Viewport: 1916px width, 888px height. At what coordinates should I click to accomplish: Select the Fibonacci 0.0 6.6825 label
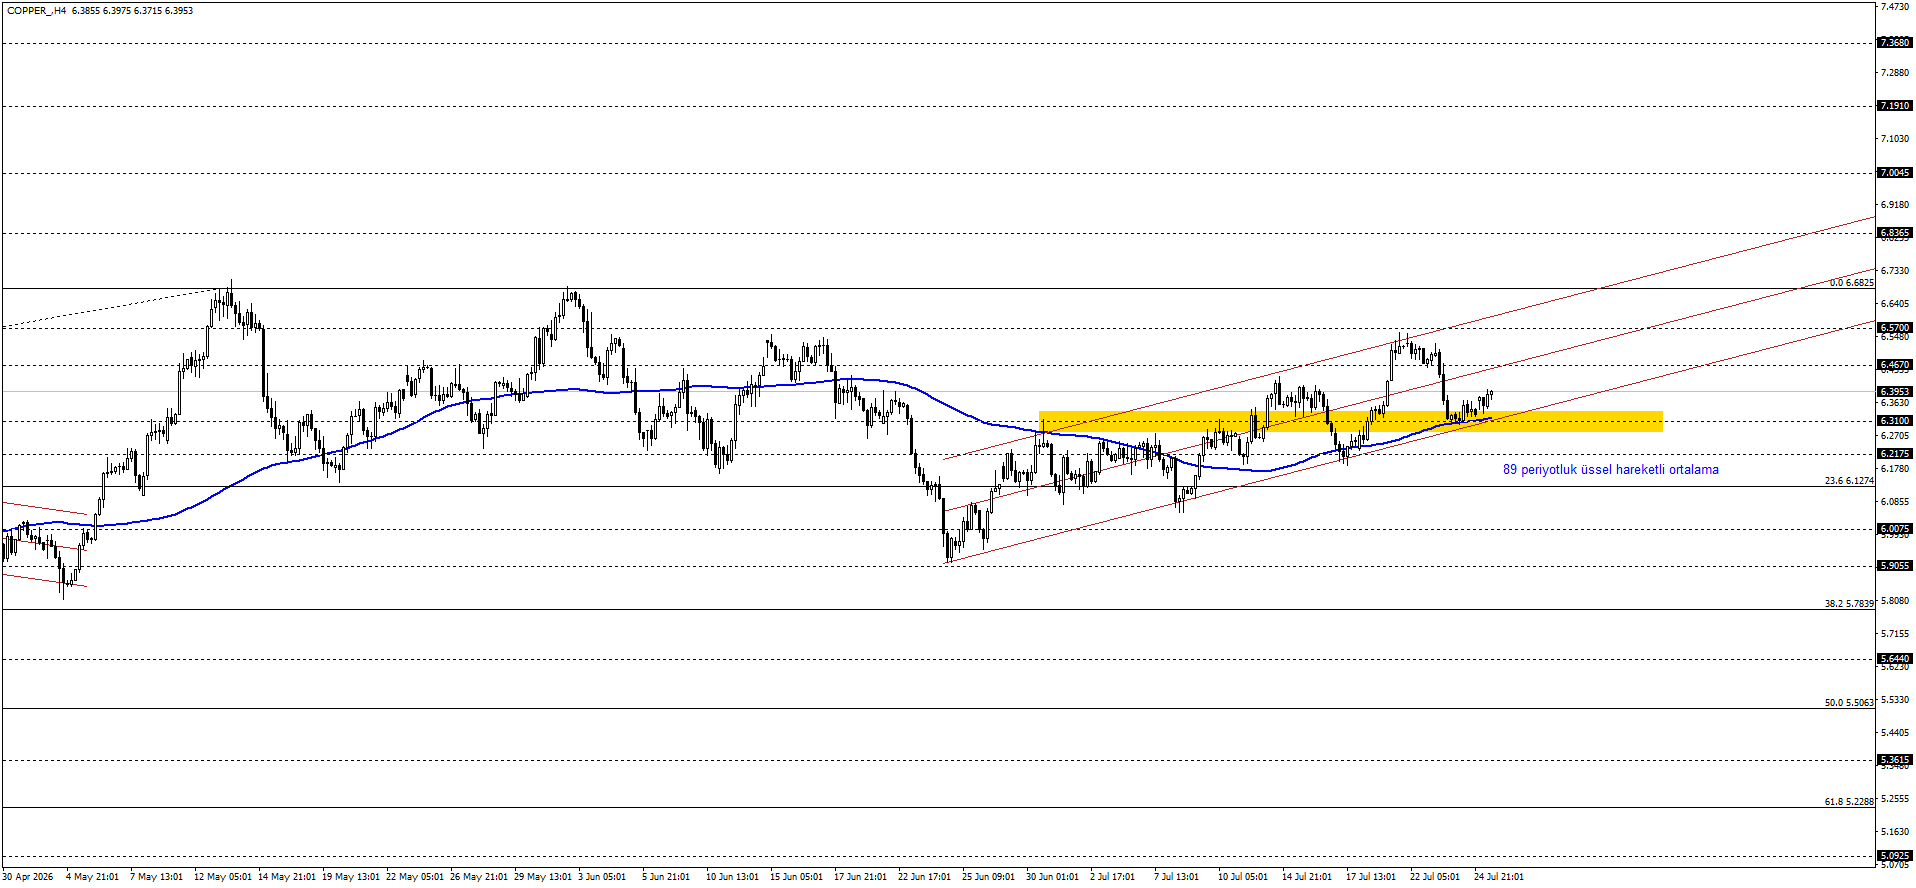click(x=1851, y=283)
